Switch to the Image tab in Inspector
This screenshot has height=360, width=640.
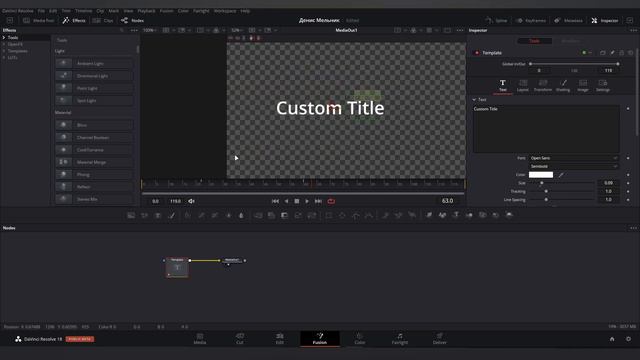(583, 86)
